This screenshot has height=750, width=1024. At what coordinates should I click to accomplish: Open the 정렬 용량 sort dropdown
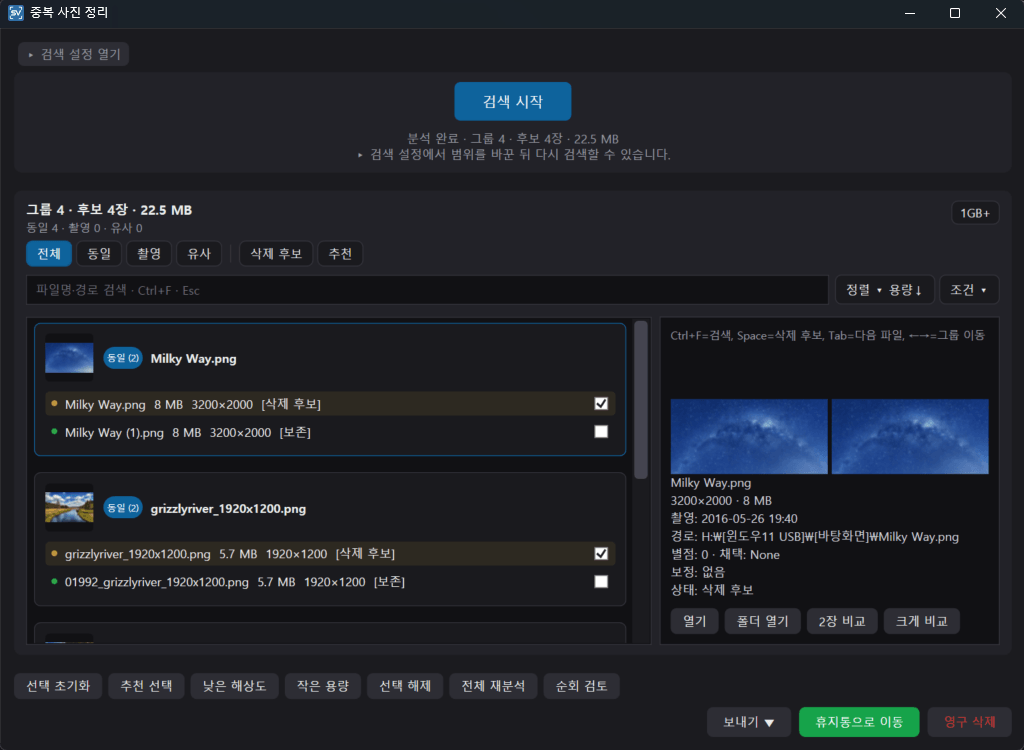[x=884, y=290]
